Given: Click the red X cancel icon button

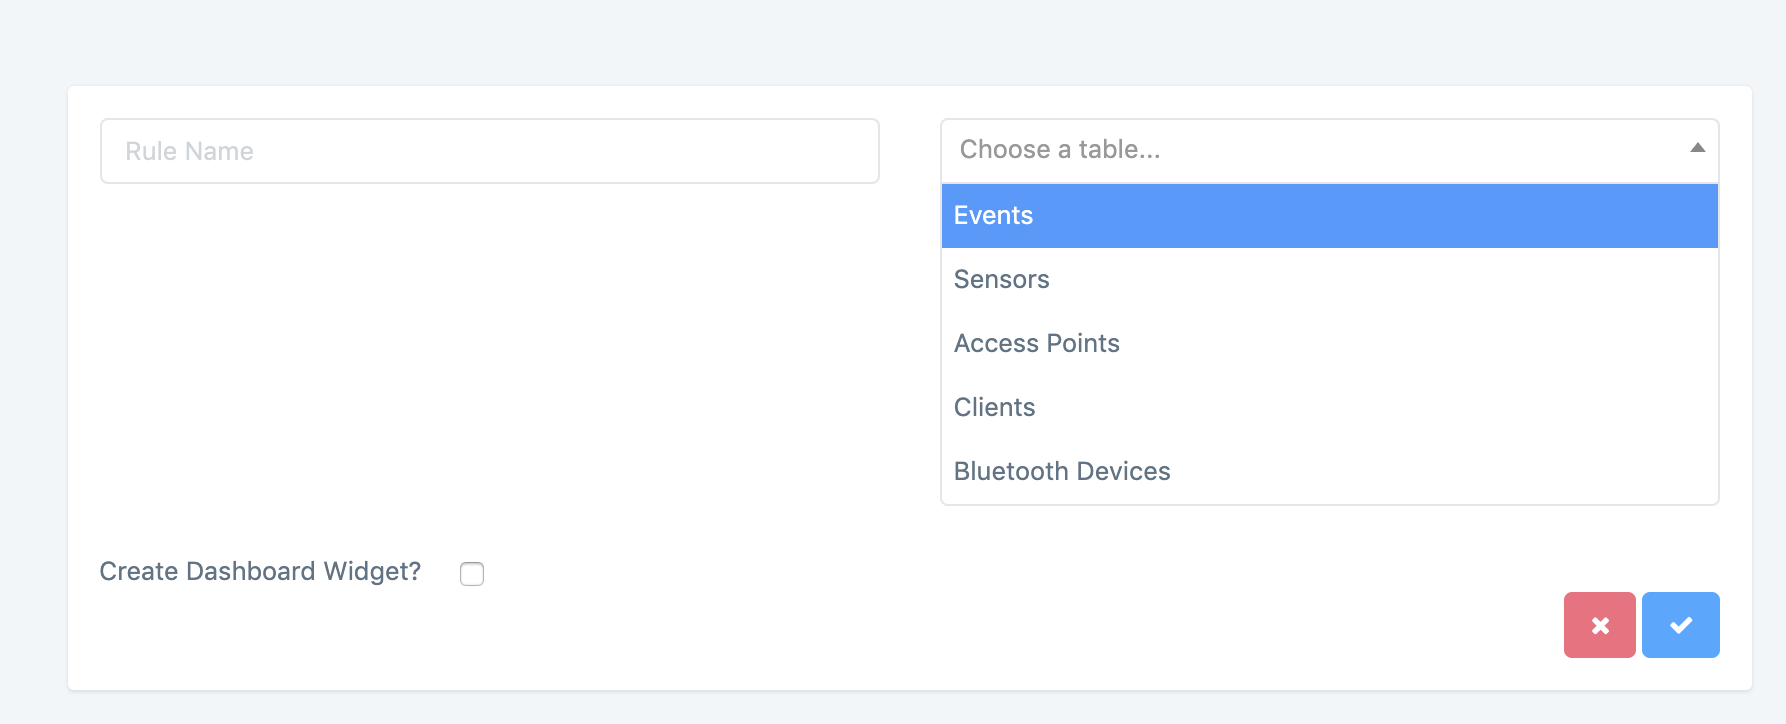Looking at the screenshot, I should click(1599, 625).
